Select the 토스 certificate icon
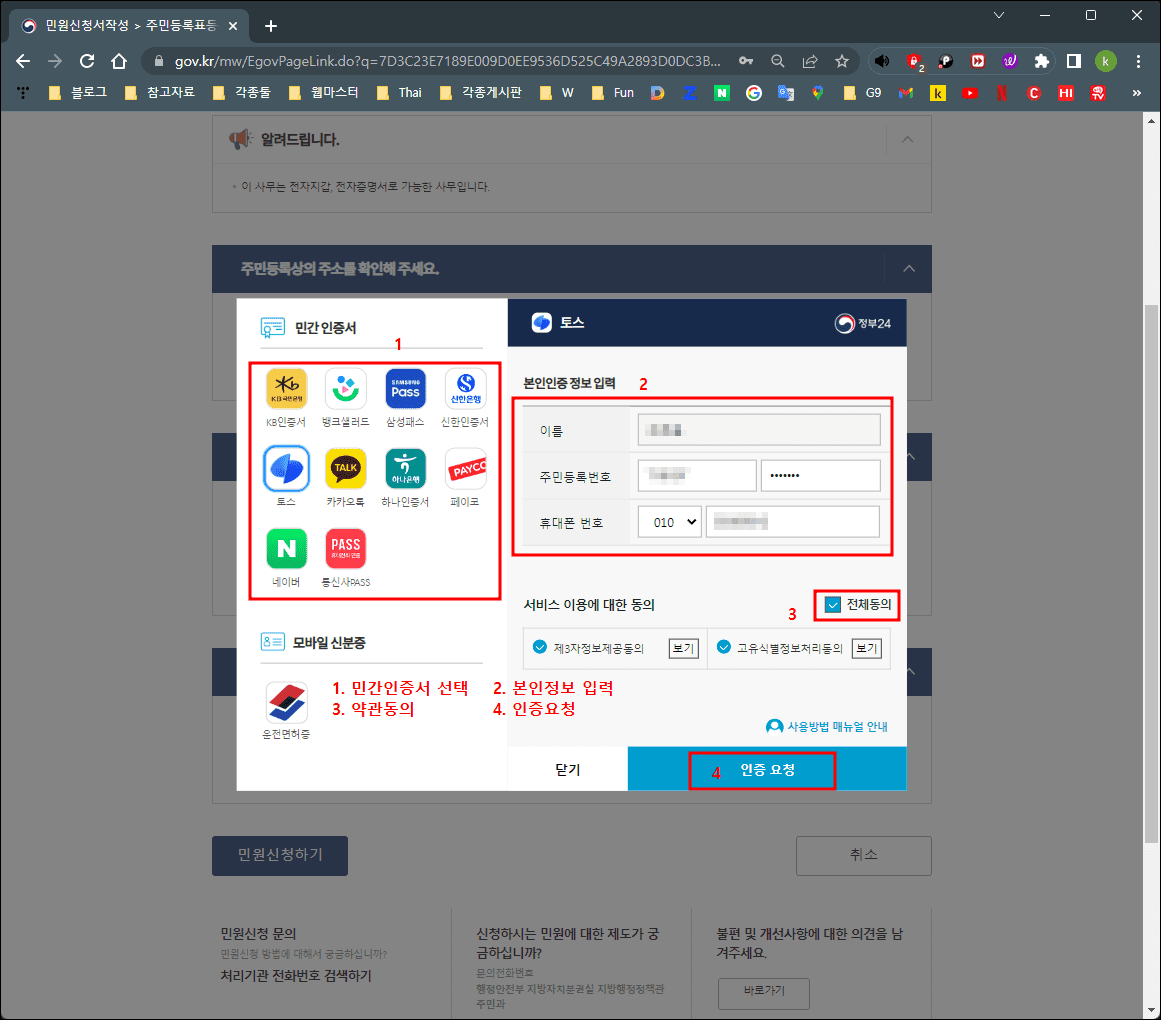This screenshot has width=1161, height=1020. point(286,469)
